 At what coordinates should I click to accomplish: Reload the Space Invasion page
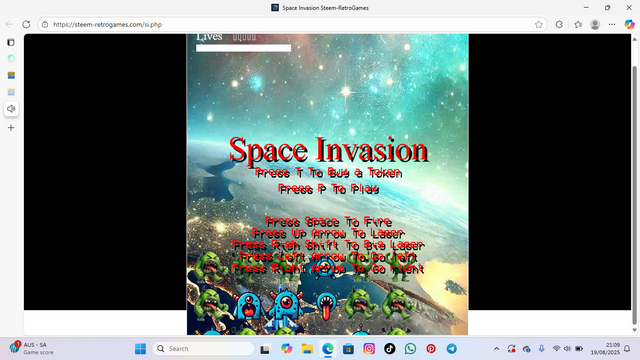point(26,24)
